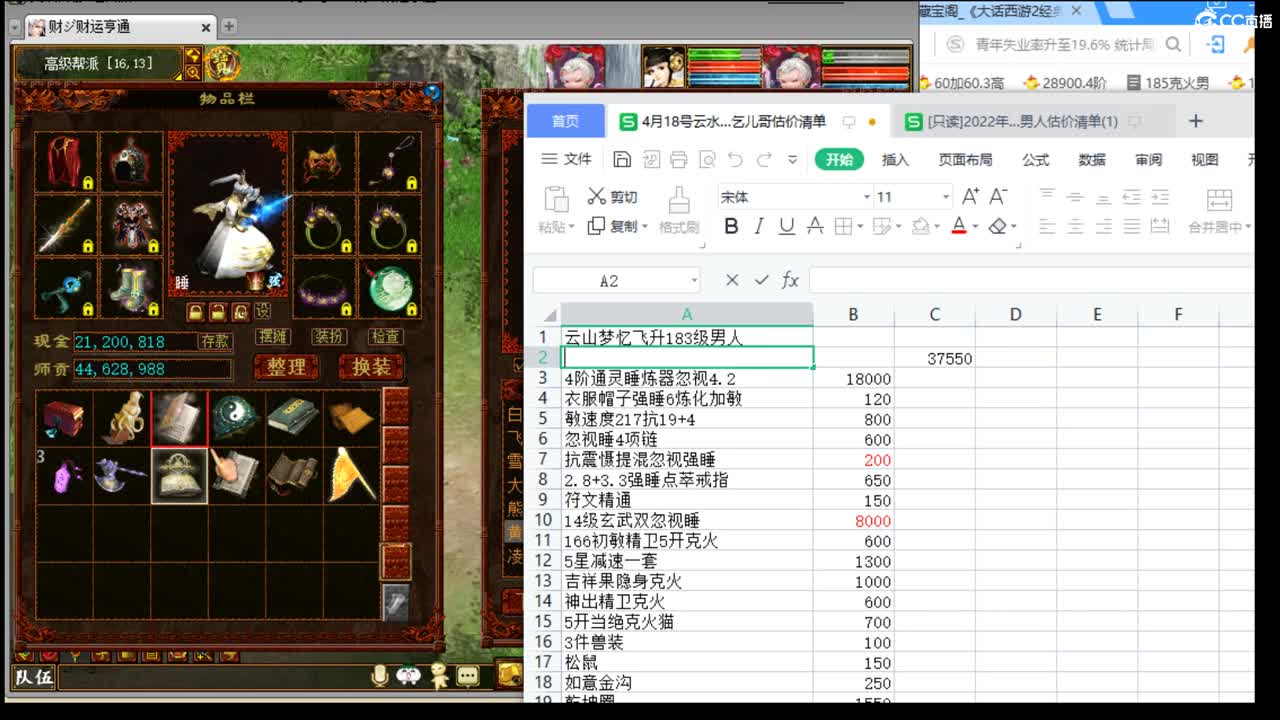Open the font name dropdown 宋体
The width and height of the screenshot is (1280, 720).
[x=866, y=197]
